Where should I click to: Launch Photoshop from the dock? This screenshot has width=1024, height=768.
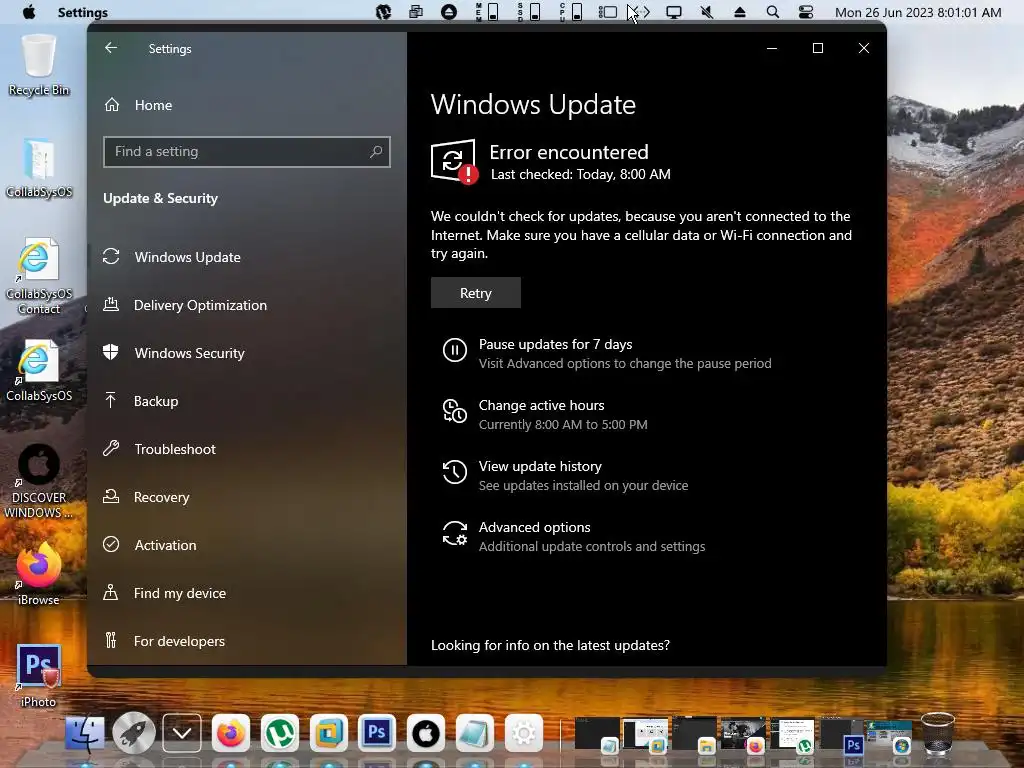point(377,733)
